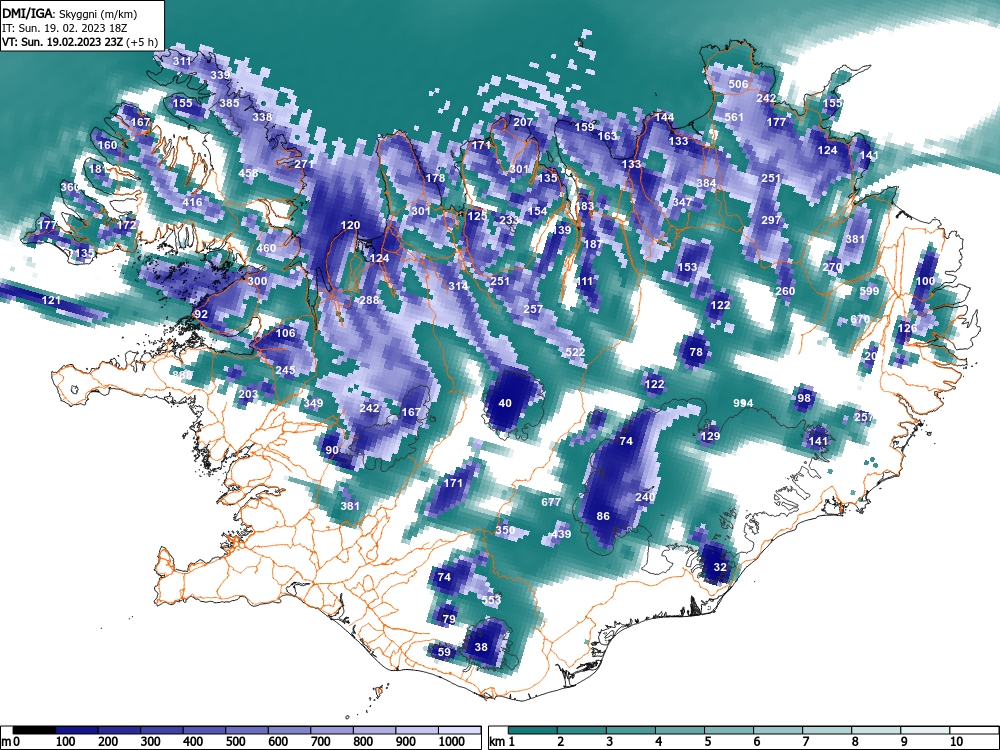Click the visibility value 78
This screenshot has width=1000, height=750.
(696, 352)
